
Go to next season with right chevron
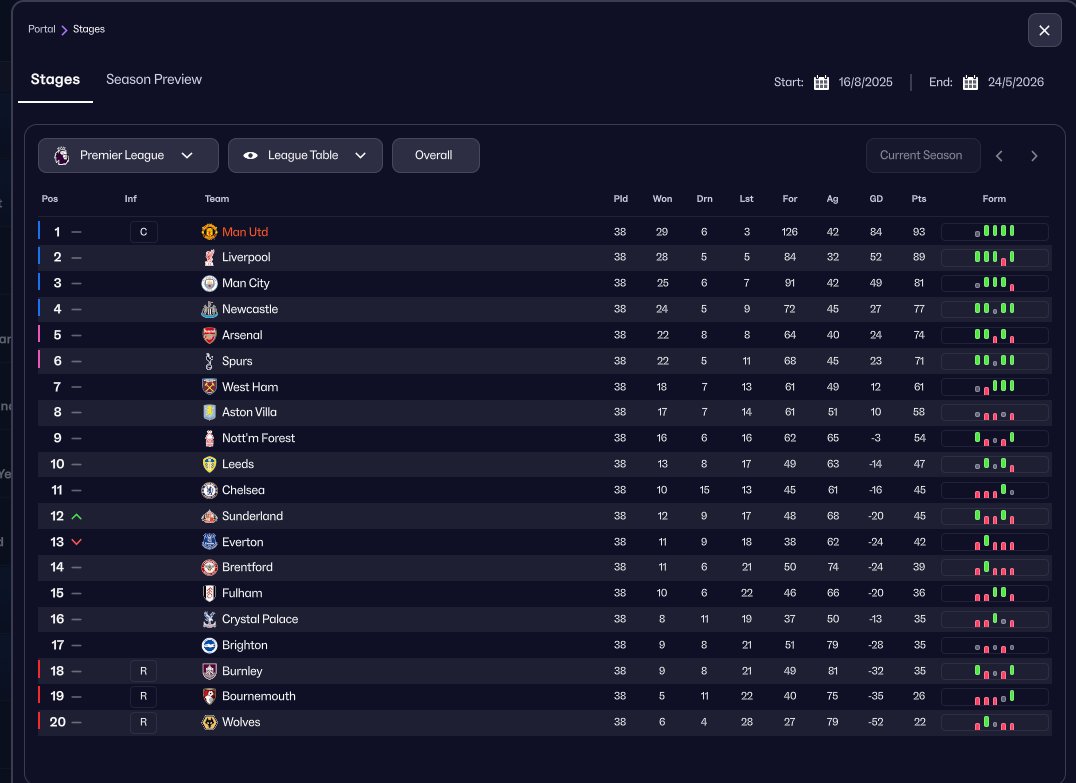1034,155
